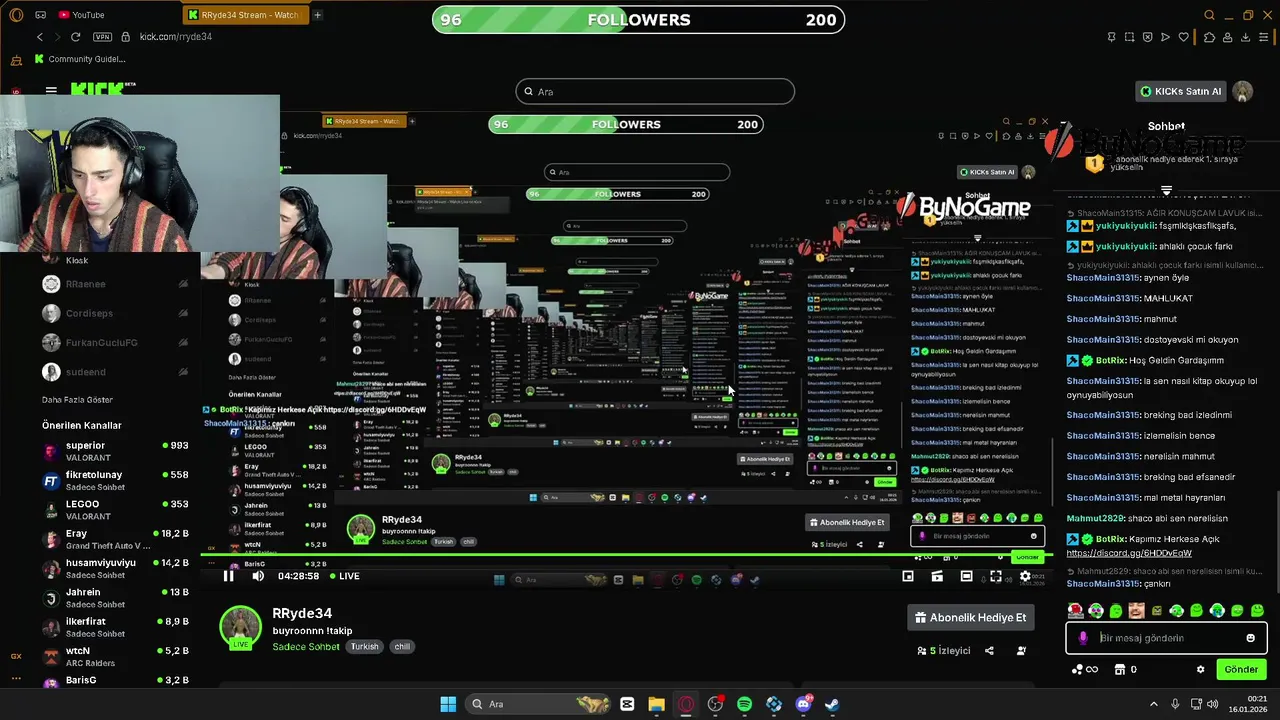Screen dimensions: 1280x720
Task: Open the LEGOO recommended channel
Action: [115, 510]
